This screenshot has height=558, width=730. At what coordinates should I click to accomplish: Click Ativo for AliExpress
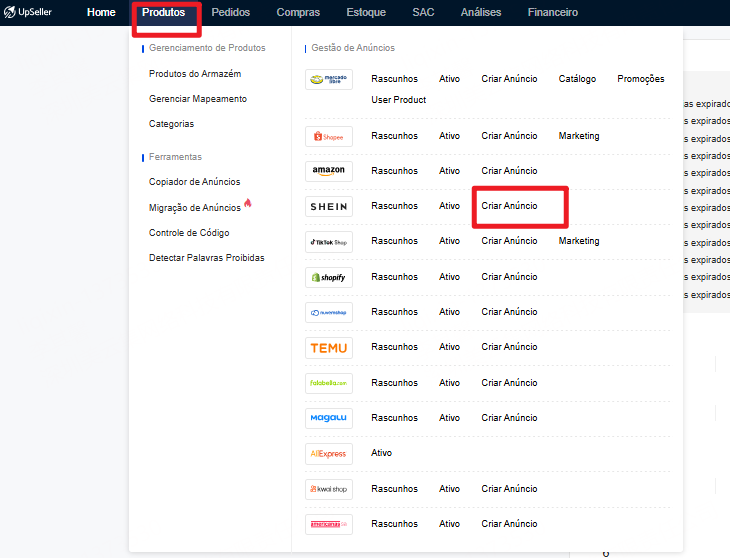[381, 453]
